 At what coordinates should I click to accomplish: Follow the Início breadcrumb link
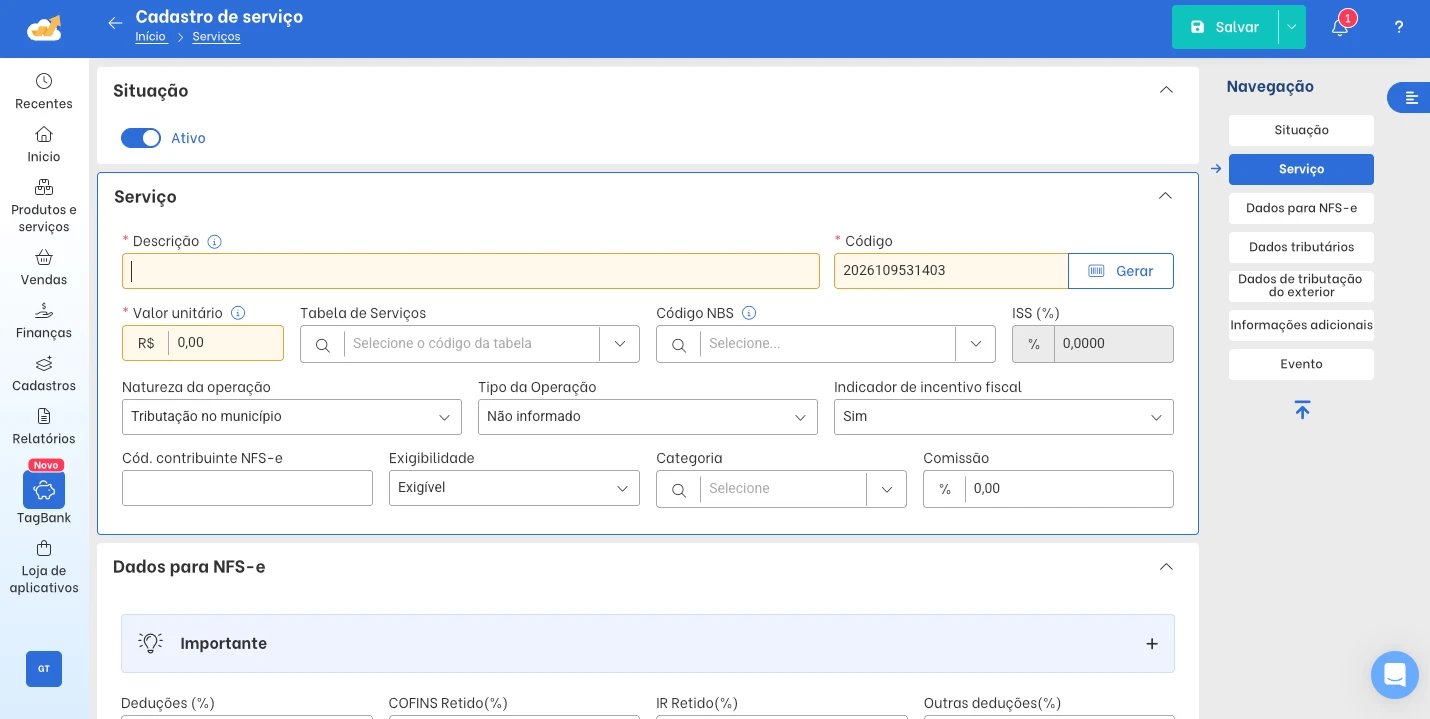pyautogui.click(x=151, y=37)
